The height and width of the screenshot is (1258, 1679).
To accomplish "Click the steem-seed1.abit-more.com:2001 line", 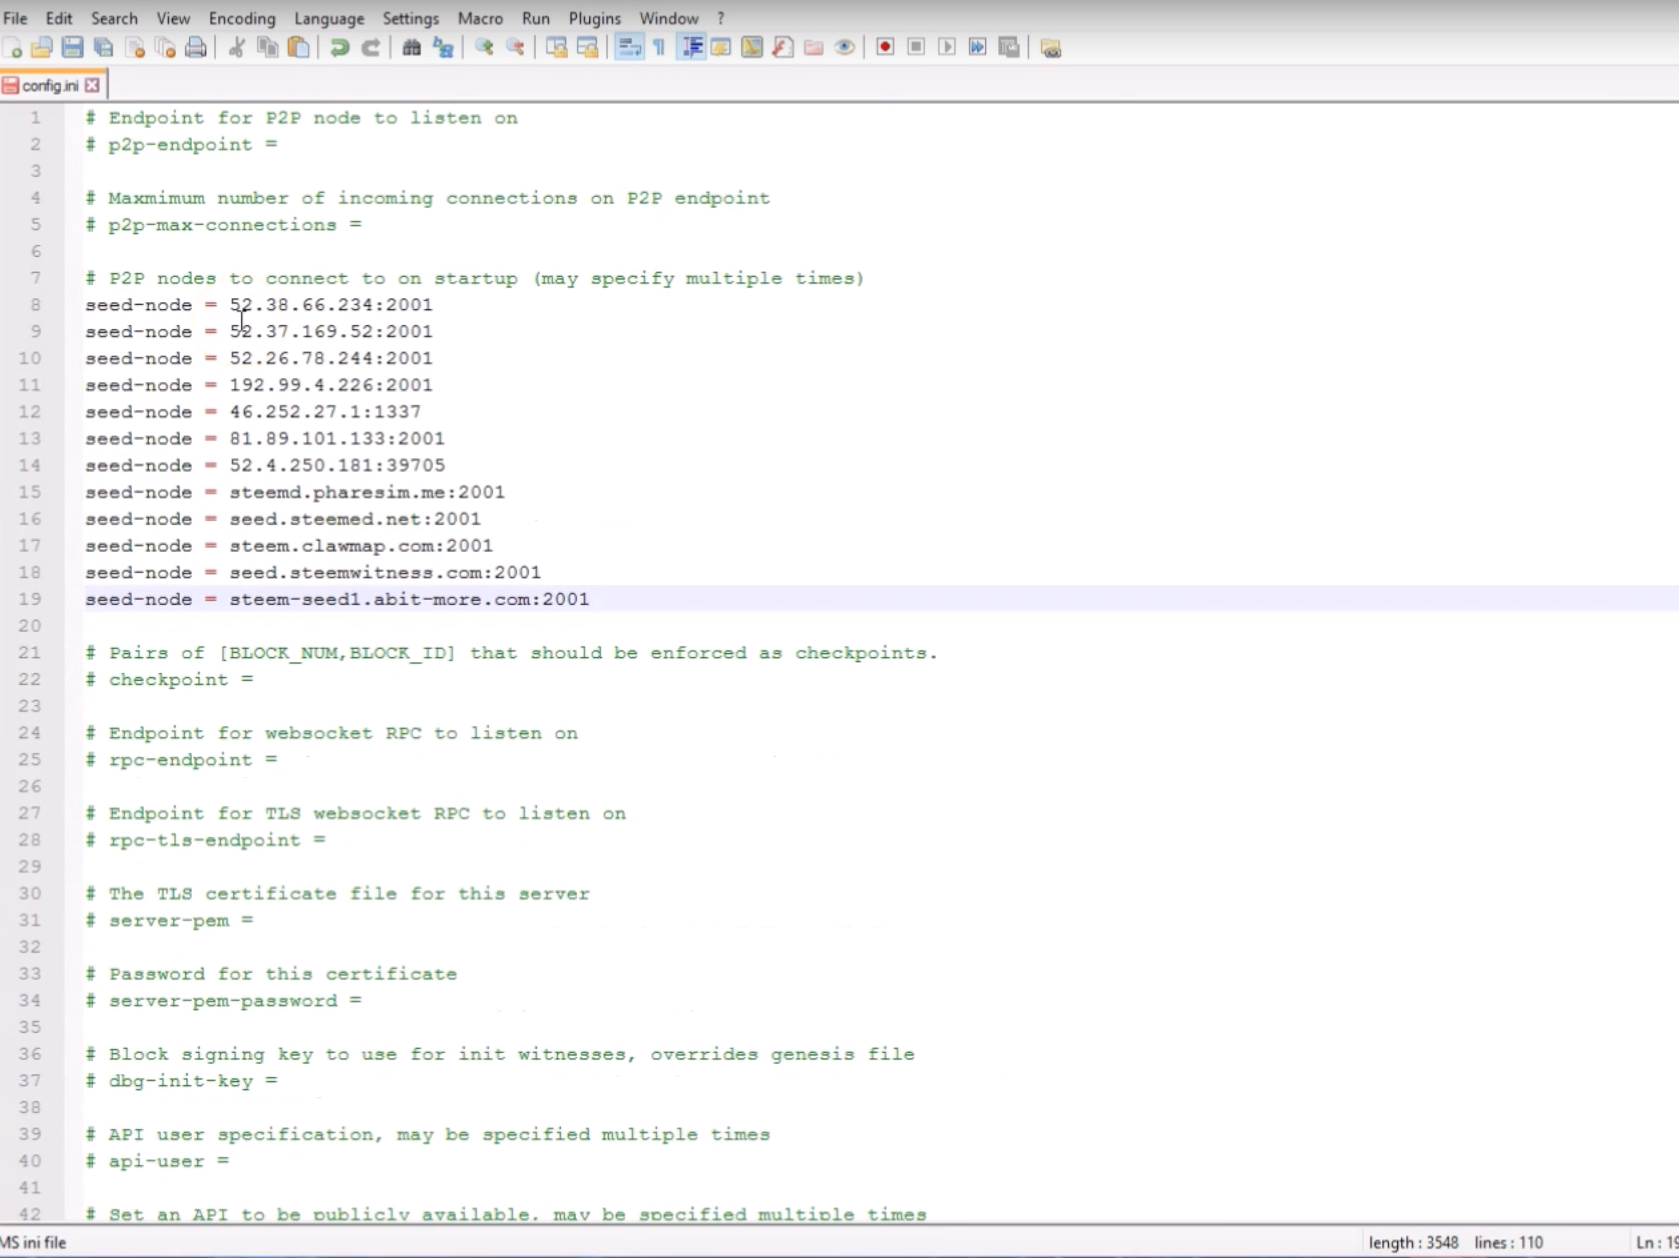I will click(337, 599).
